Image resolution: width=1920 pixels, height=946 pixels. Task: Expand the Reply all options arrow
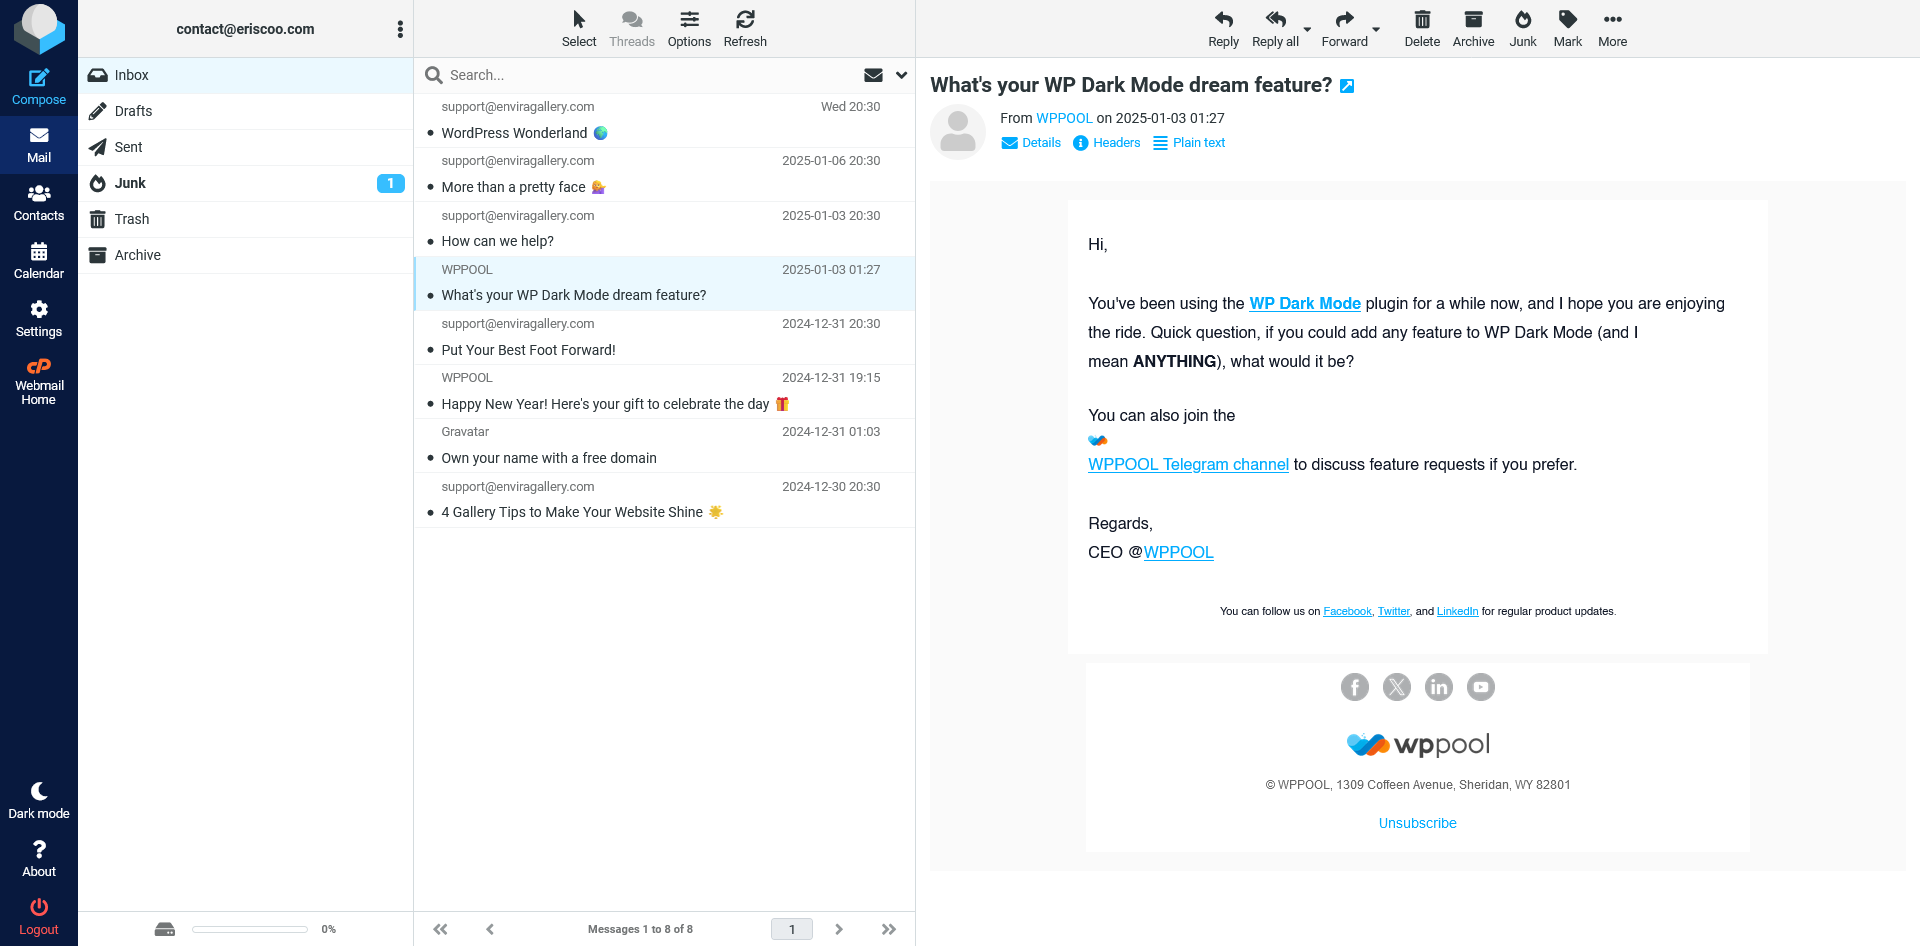coord(1307,30)
